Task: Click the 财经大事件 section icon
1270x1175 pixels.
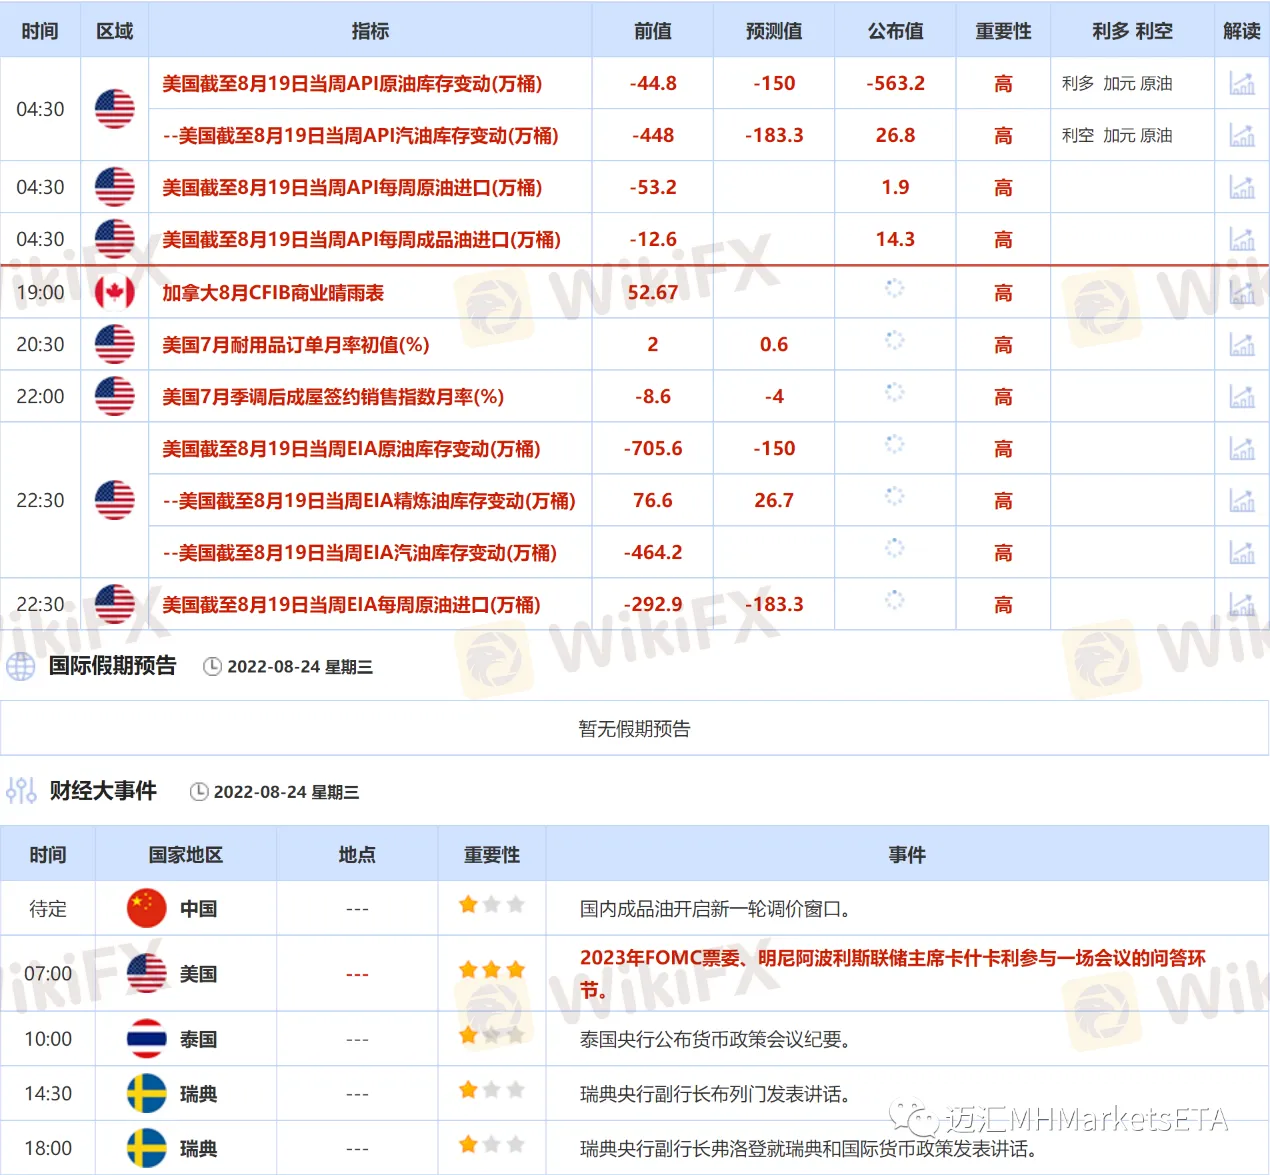Action: point(20,790)
